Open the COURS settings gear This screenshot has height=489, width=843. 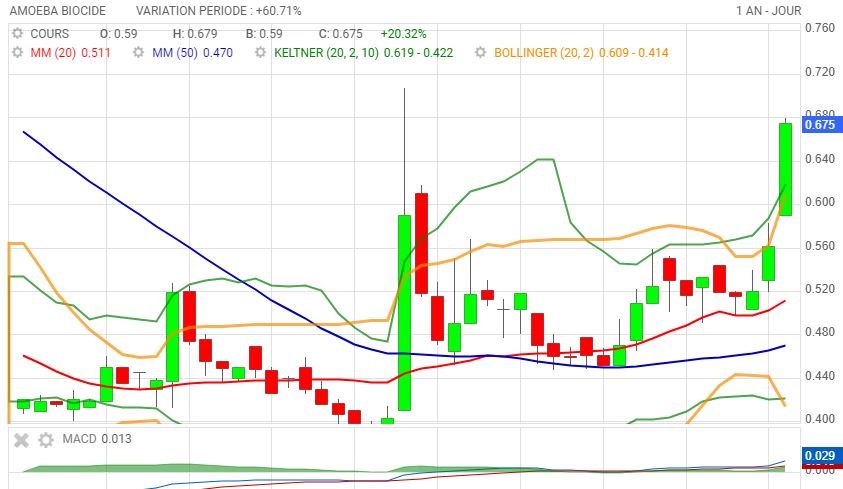coord(18,33)
